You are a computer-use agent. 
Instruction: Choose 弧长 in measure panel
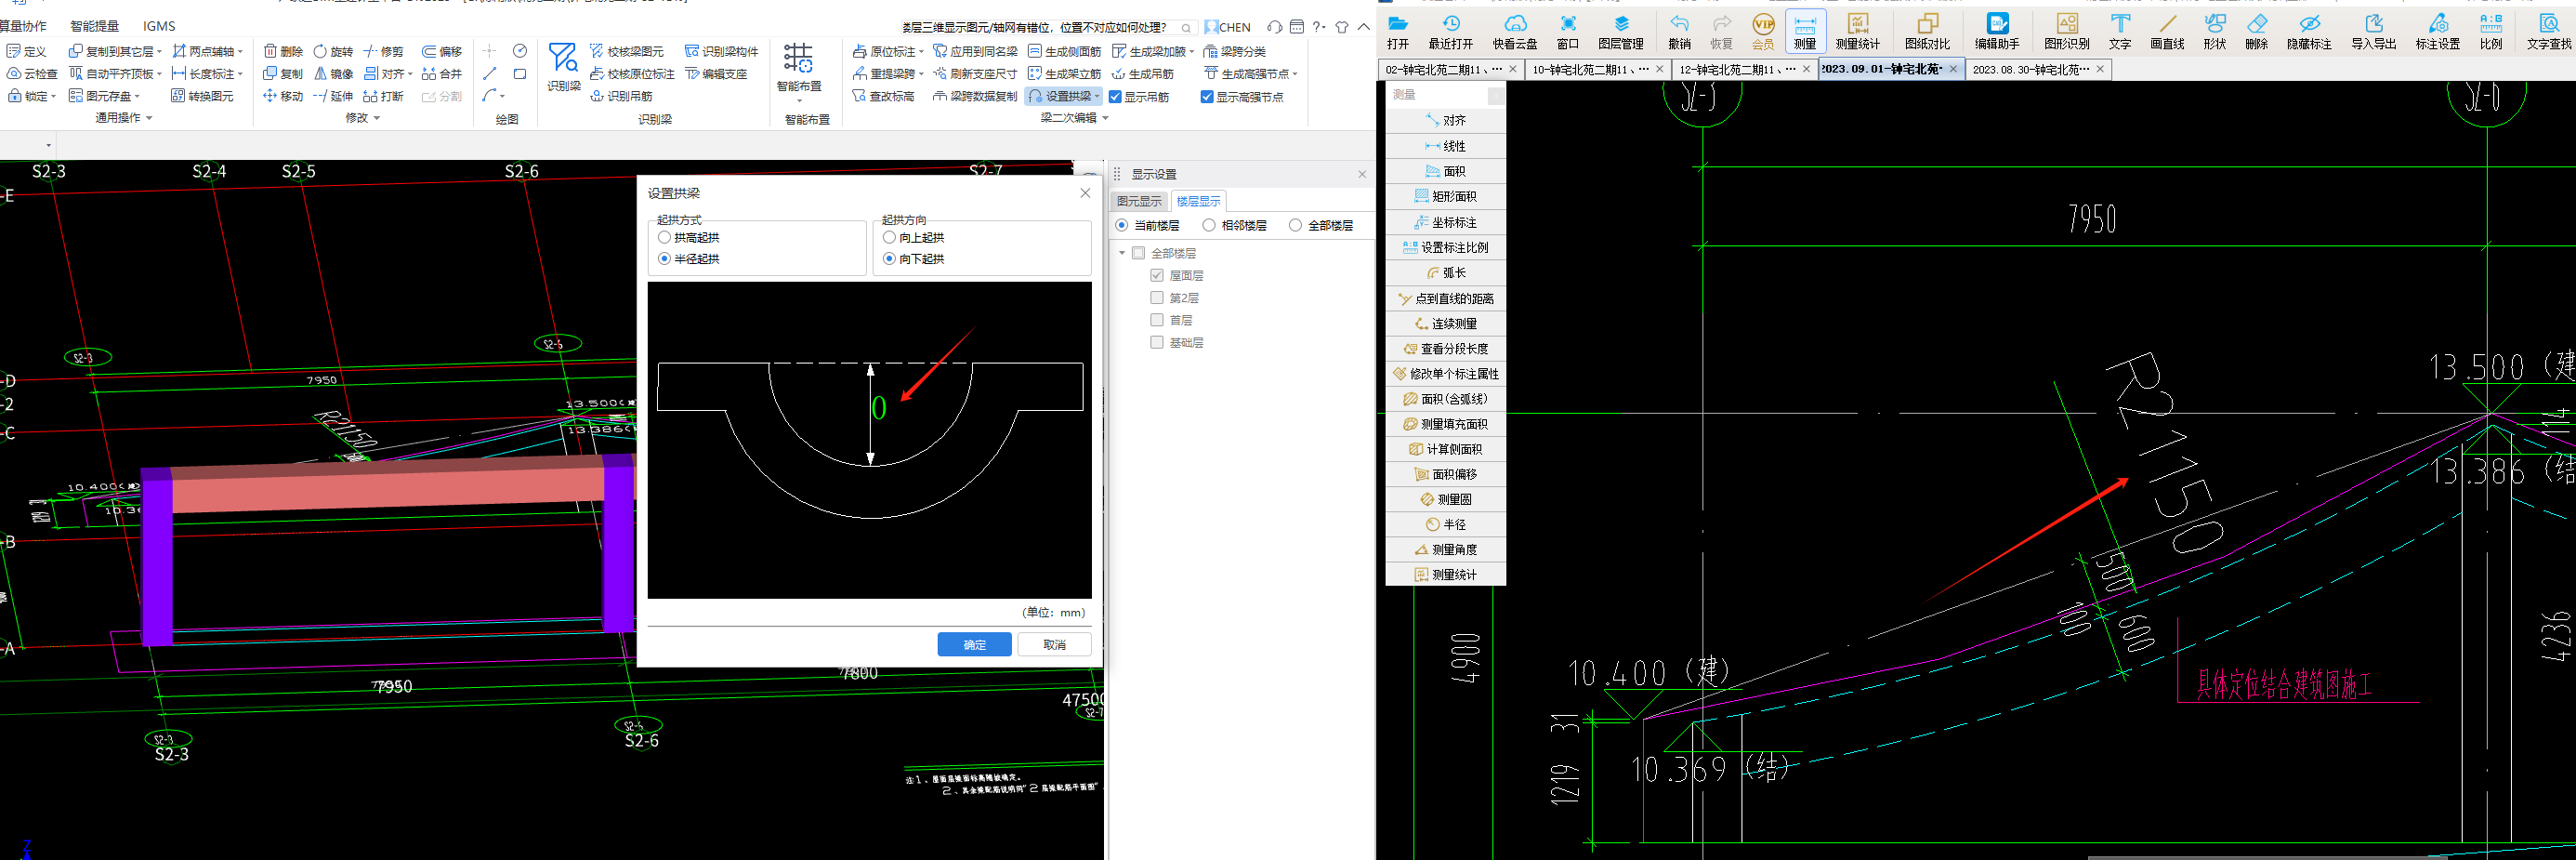tap(1446, 273)
